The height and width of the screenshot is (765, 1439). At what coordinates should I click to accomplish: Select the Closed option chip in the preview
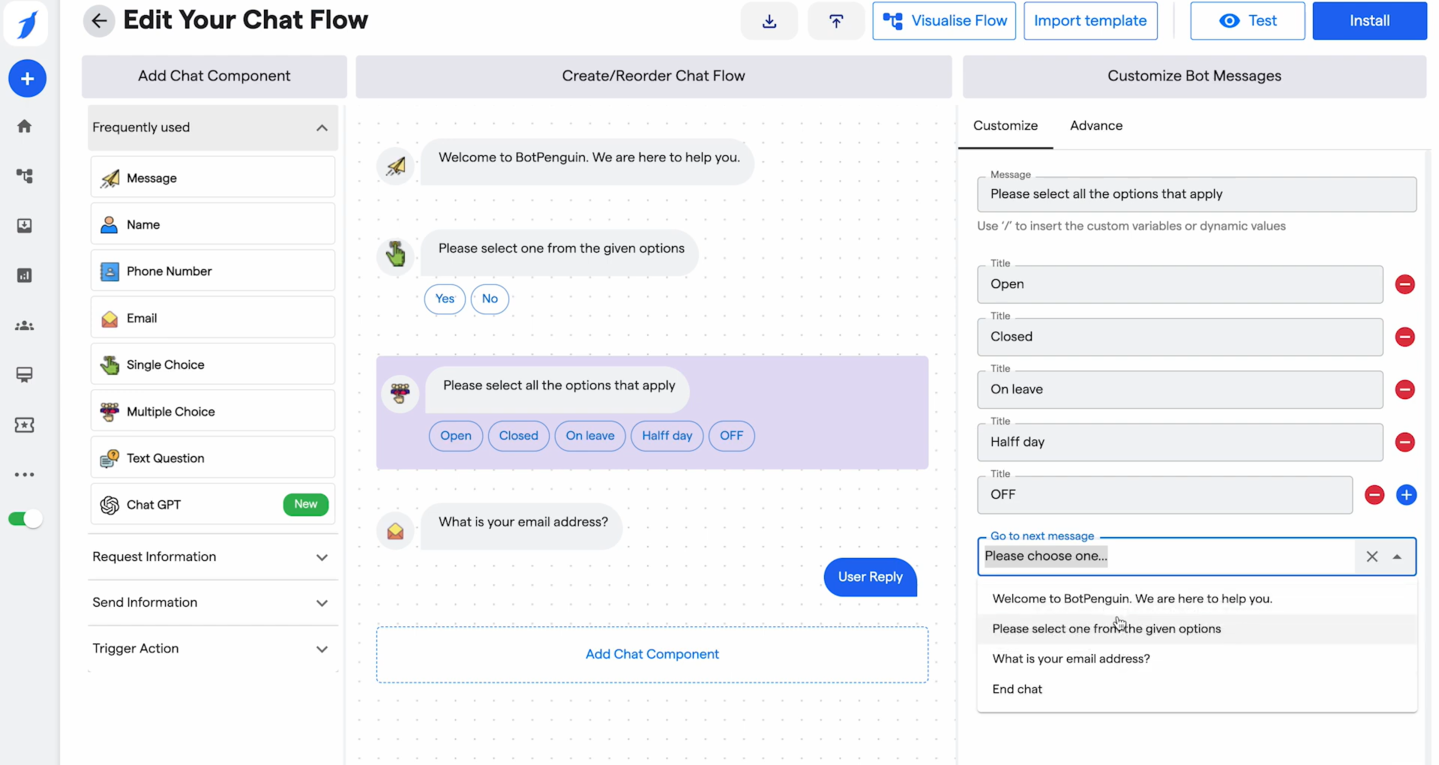(518, 435)
